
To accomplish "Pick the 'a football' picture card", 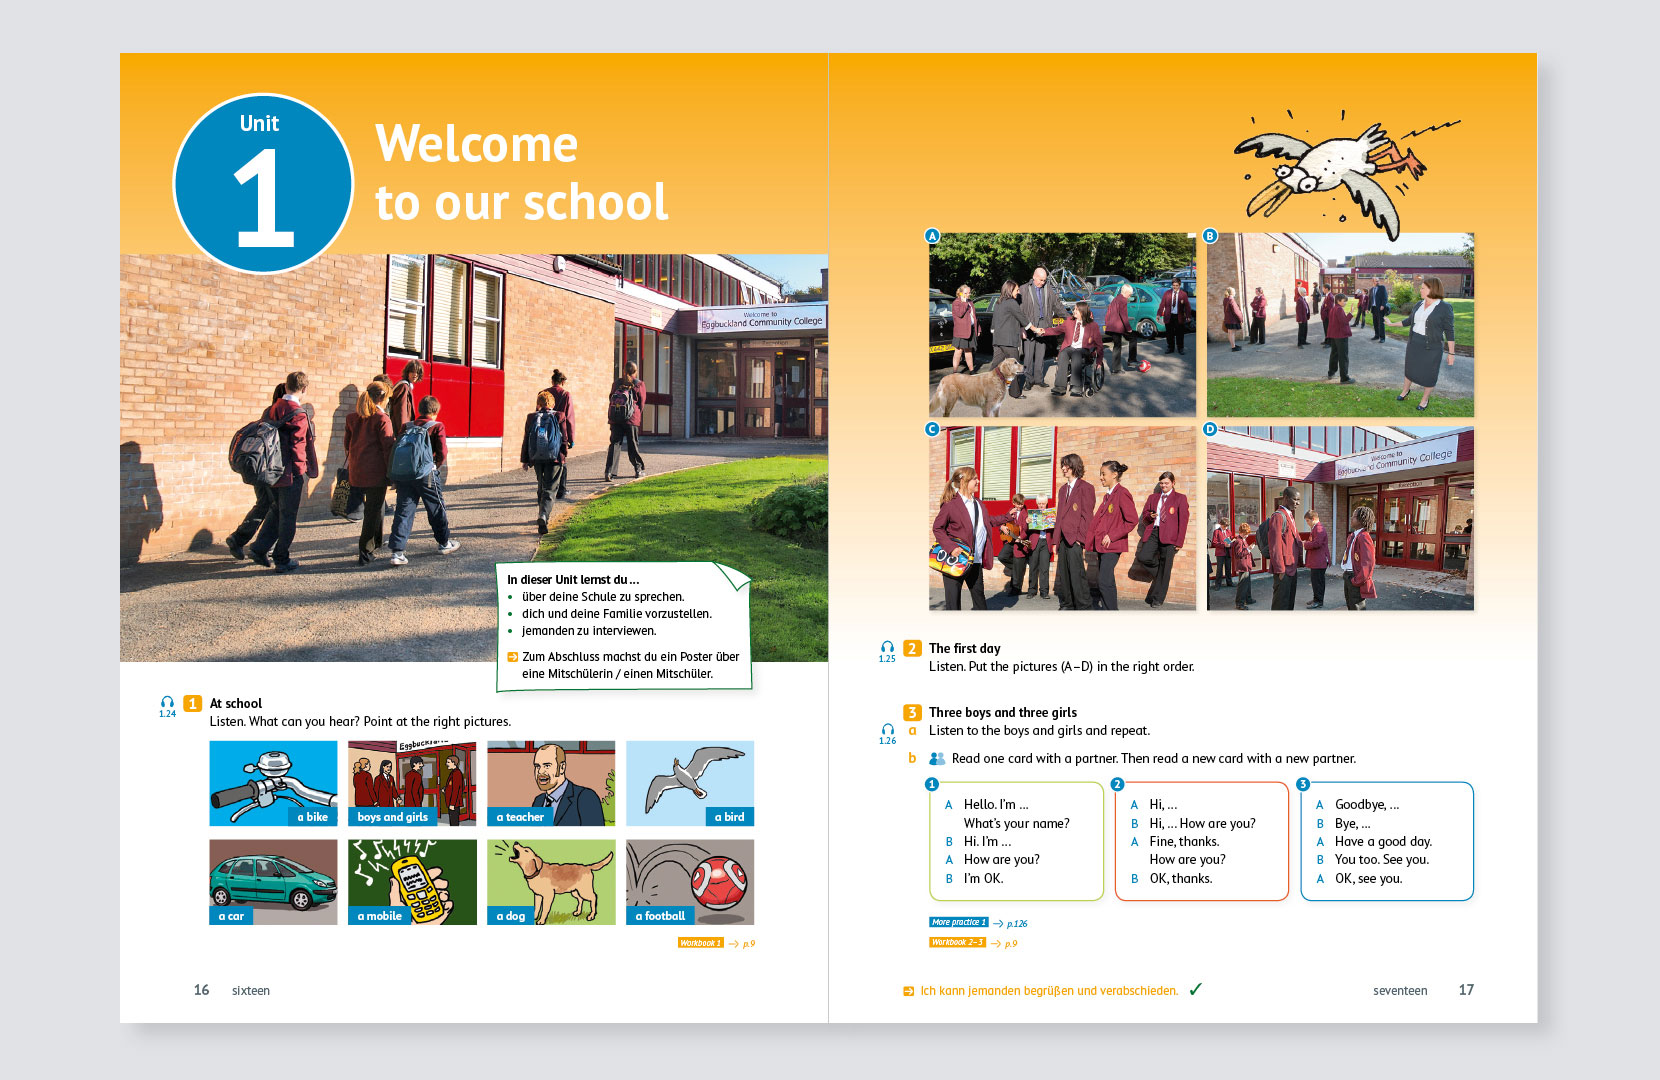I will [x=690, y=882].
